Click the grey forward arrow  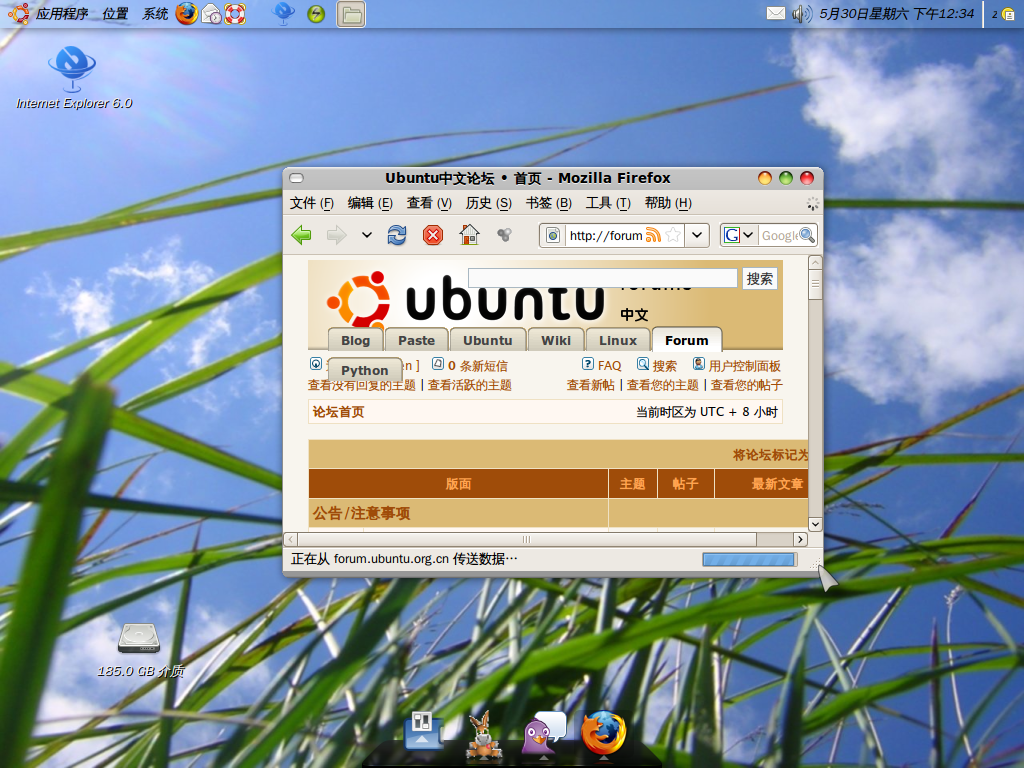pyautogui.click(x=336, y=235)
